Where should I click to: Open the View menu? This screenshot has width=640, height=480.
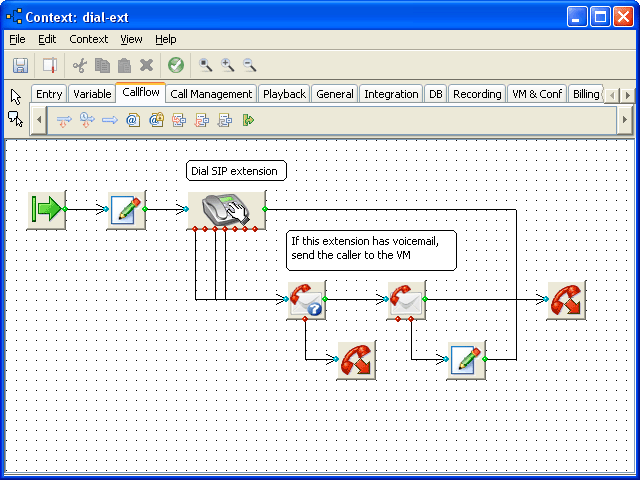pyautogui.click(x=131, y=39)
